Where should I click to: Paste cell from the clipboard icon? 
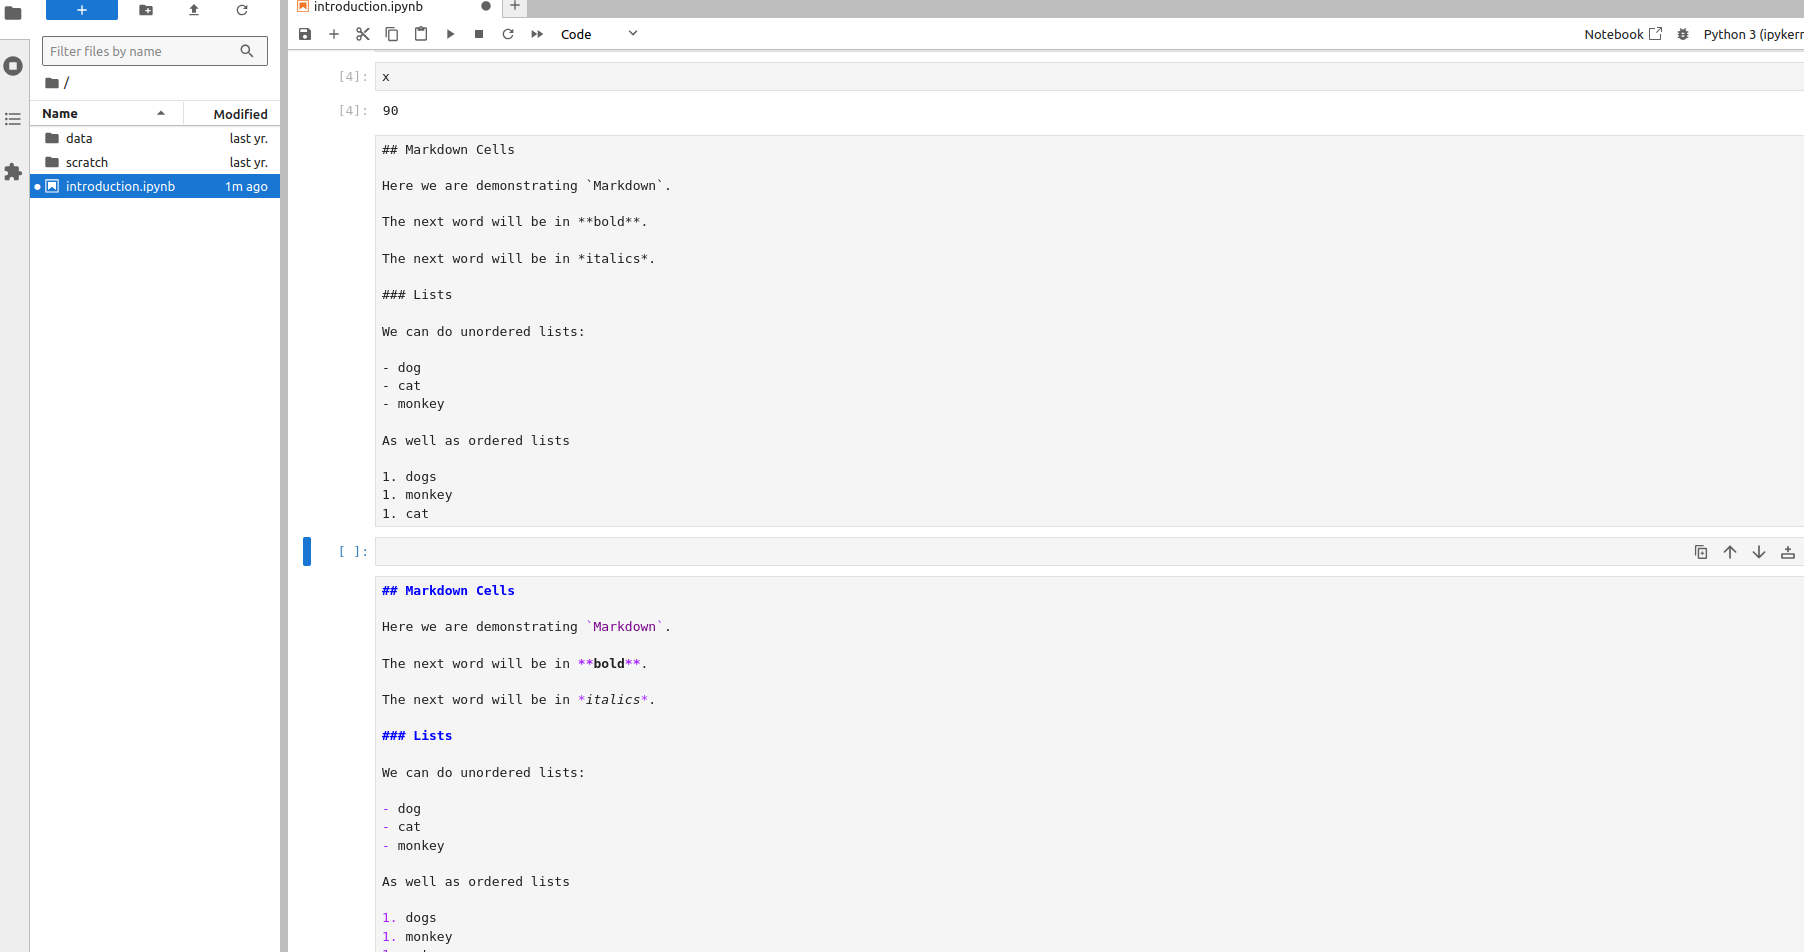421,34
